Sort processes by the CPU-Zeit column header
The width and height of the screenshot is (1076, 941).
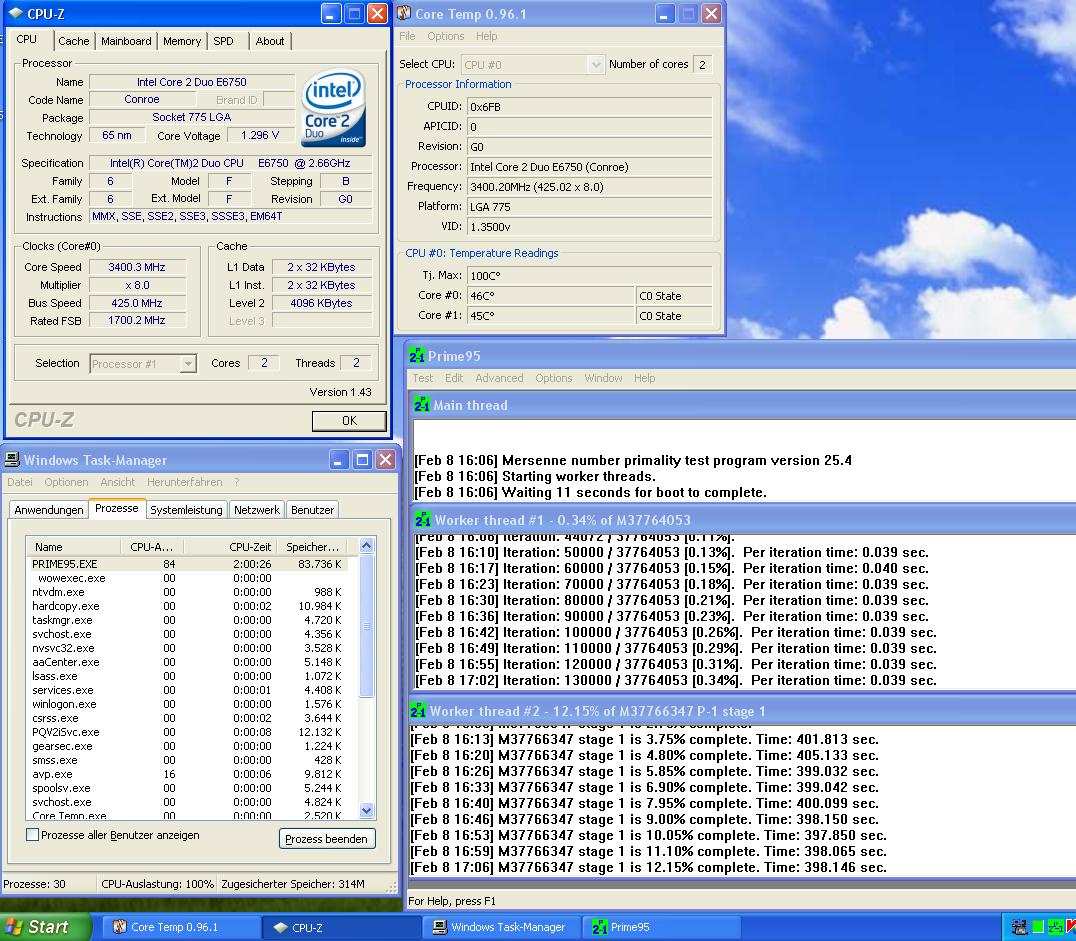[x=230, y=546]
